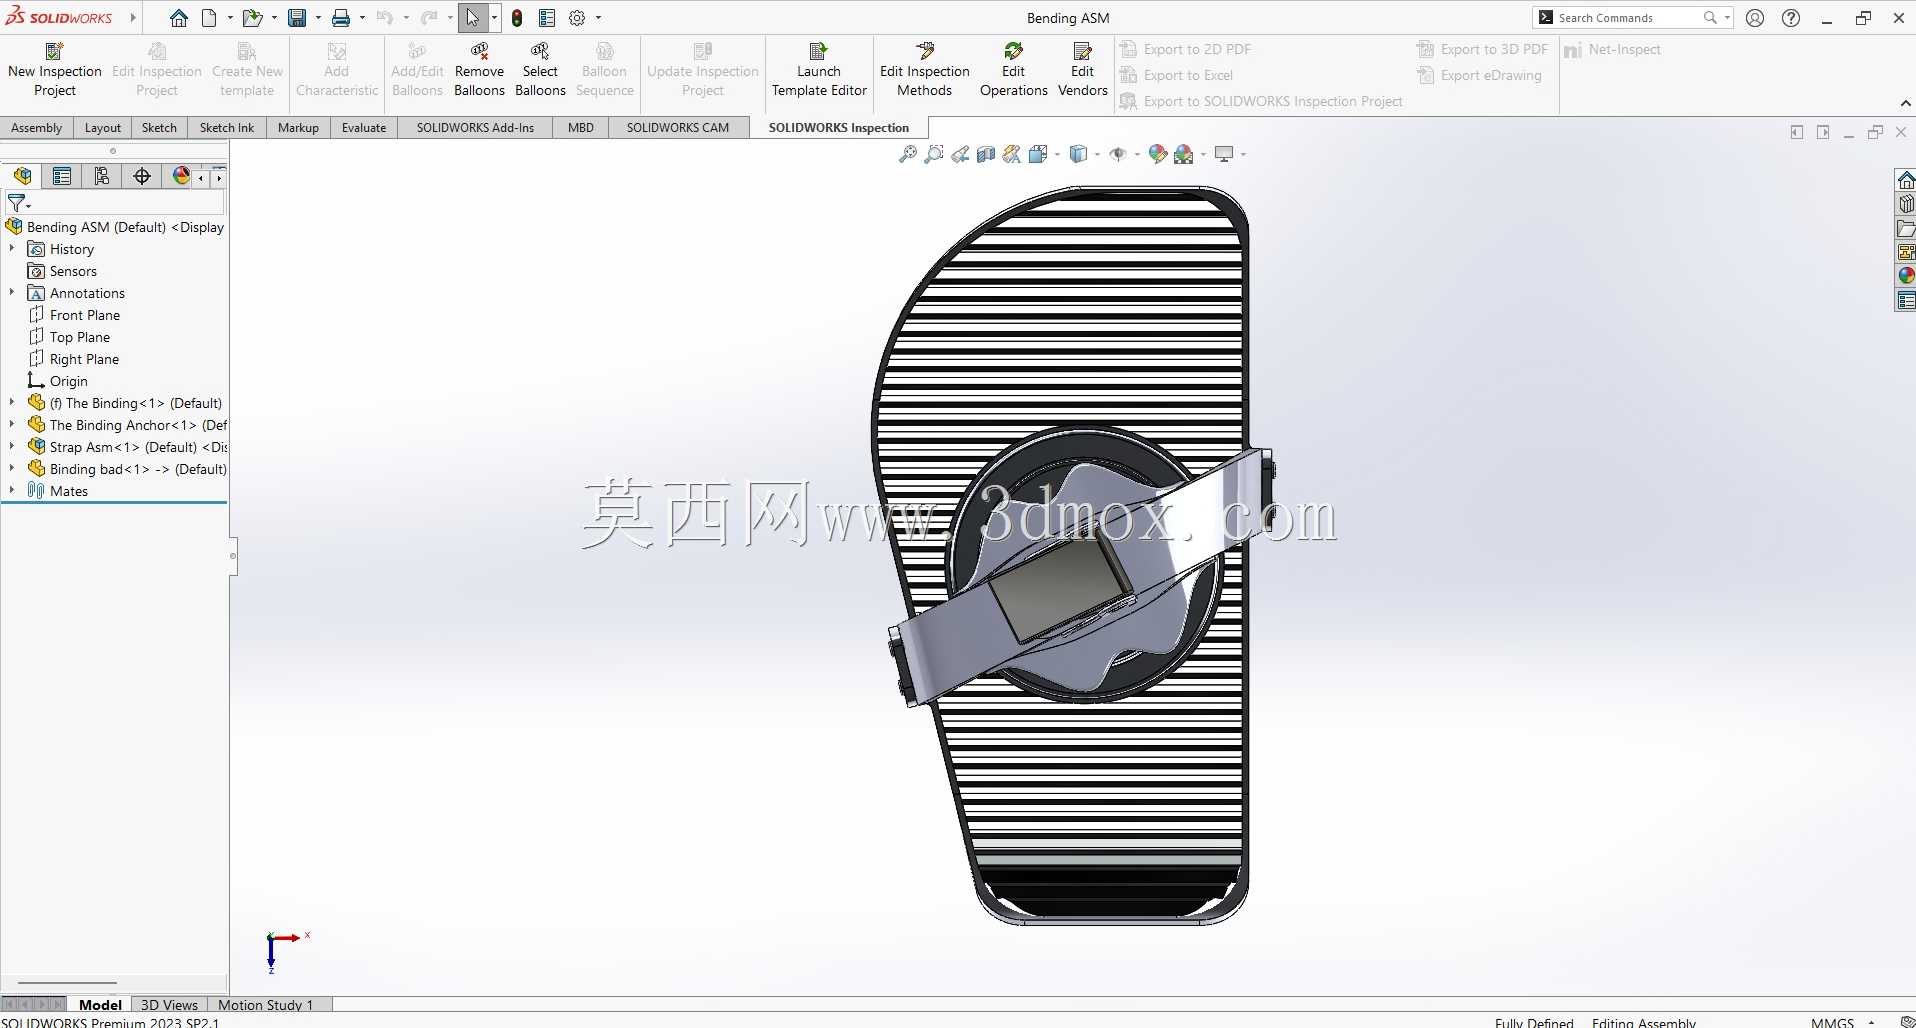Viewport: 1916px width, 1028px height.
Task: Launch Template Editor
Action: pos(819,69)
